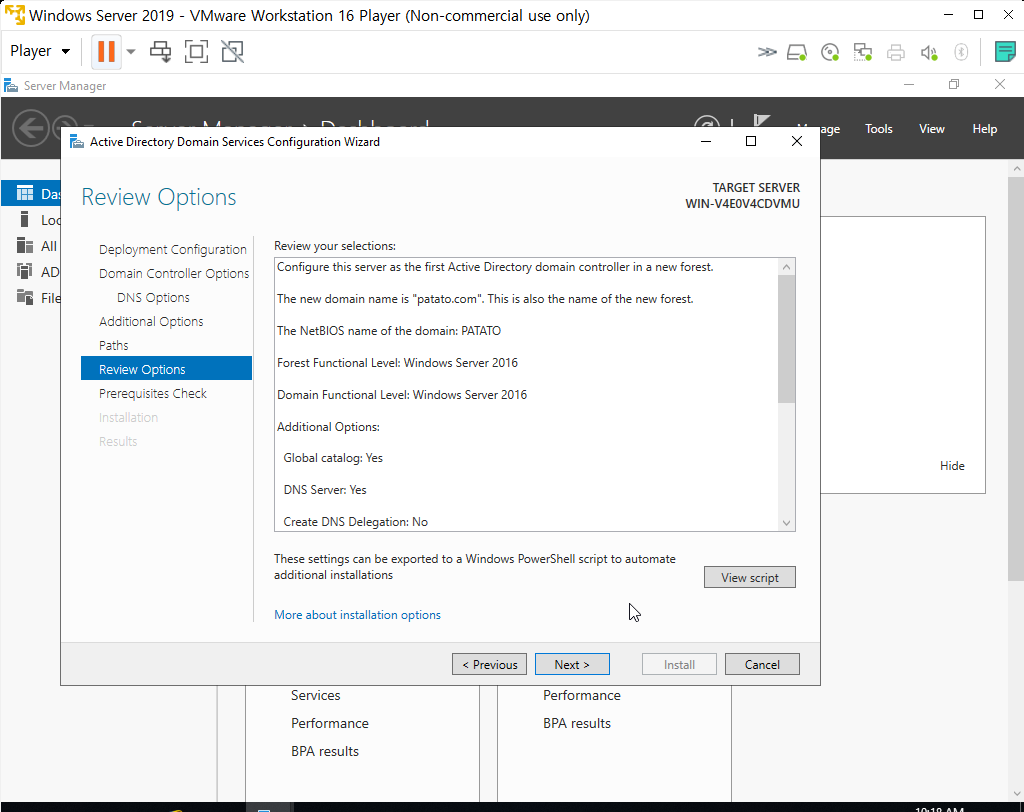
Task: Click the hard disk device icon
Action: coord(797,52)
